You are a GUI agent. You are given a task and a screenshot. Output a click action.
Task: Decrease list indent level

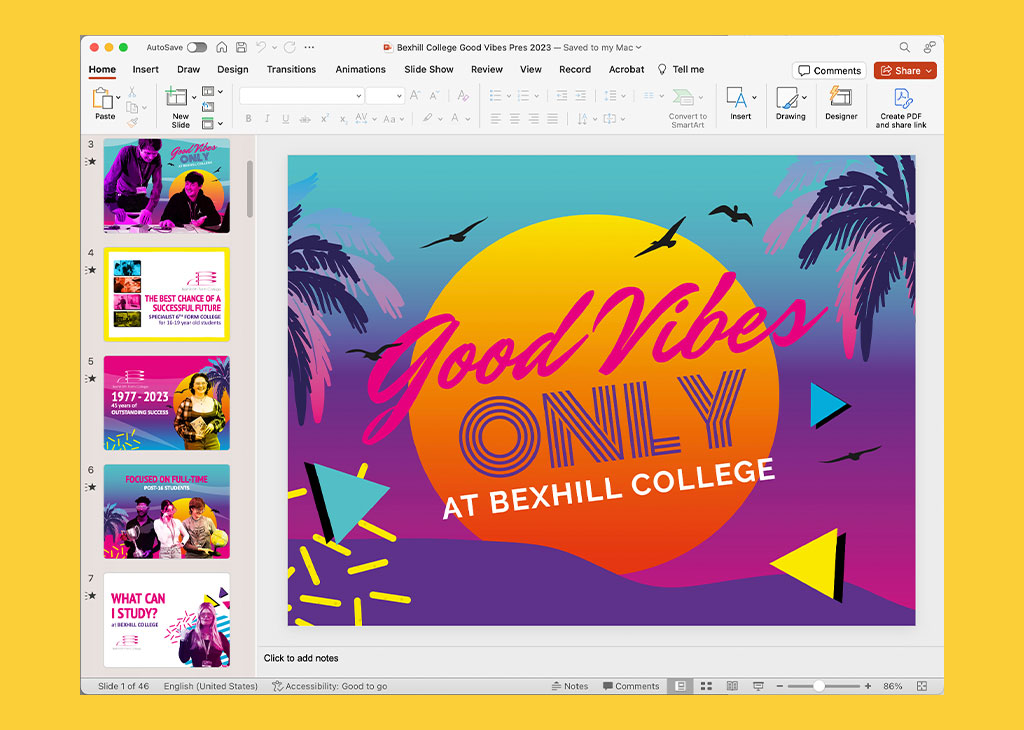pyautogui.click(x=562, y=96)
